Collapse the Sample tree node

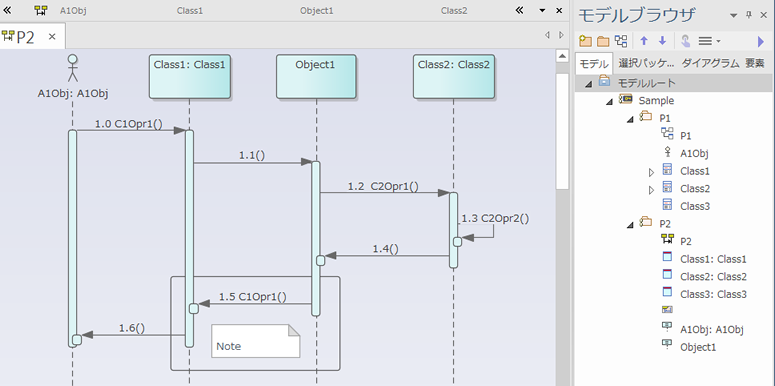(609, 102)
